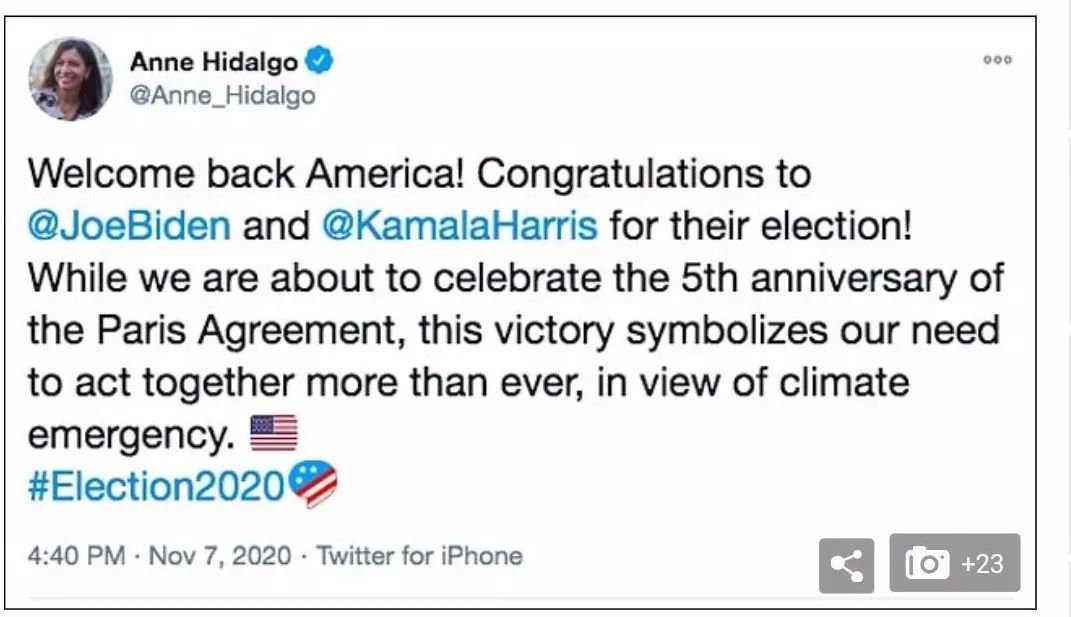Screen dimensions: 1071x617
Task: Click the @Anne_Hidalgo handle
Action: 222,95
